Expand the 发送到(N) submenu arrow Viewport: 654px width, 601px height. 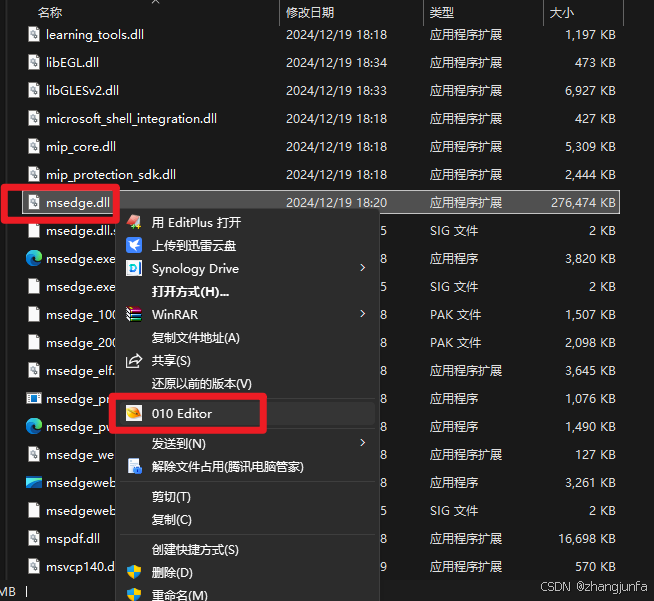point(362,443)
